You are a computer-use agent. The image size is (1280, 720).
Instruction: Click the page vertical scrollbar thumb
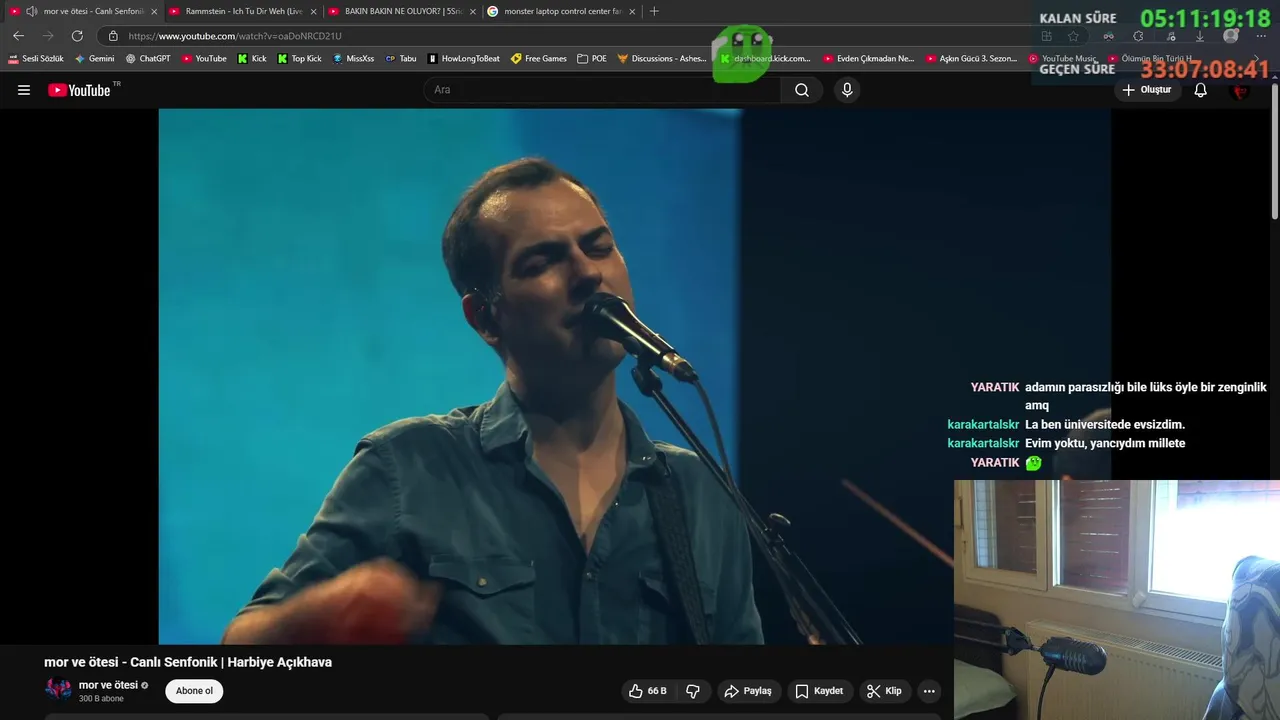[x=1274, y=150]
